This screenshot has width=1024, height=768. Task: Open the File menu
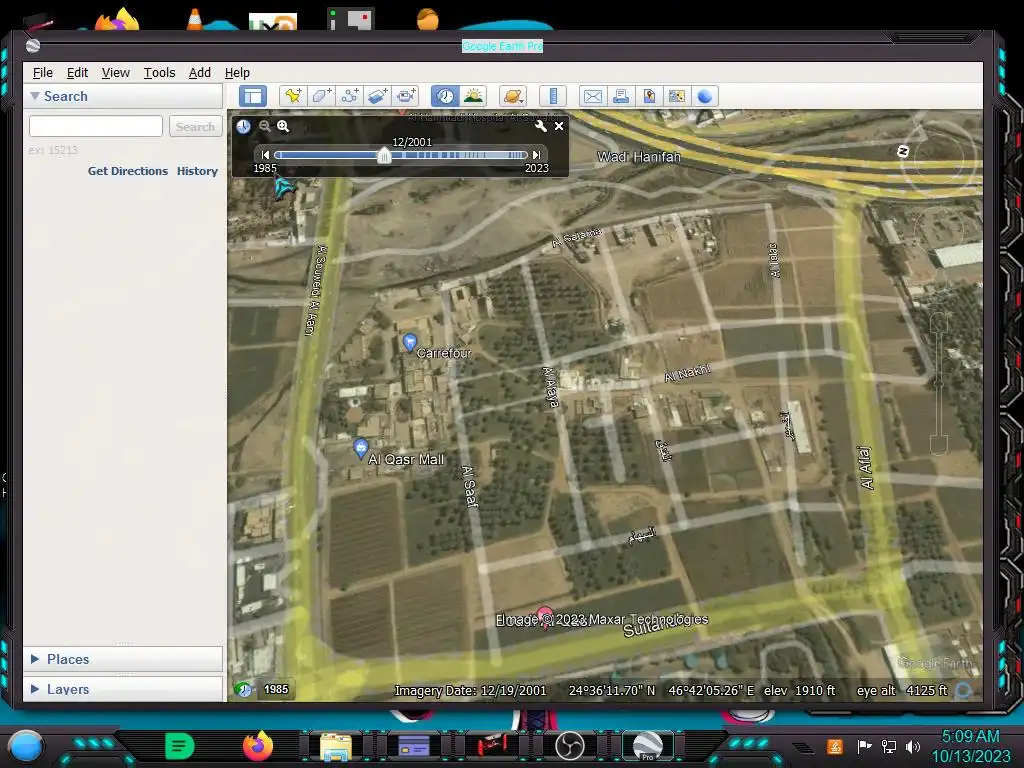click(x=42, y=72)
